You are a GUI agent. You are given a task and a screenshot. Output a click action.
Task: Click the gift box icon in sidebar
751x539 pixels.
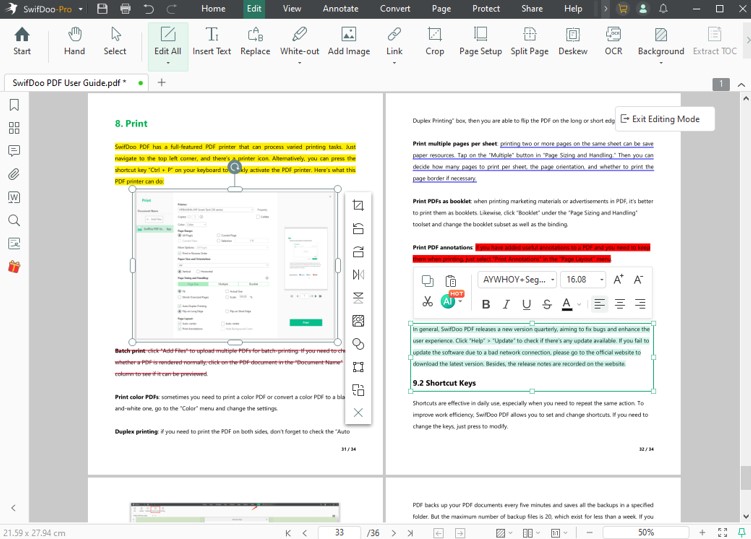(14, 266)
